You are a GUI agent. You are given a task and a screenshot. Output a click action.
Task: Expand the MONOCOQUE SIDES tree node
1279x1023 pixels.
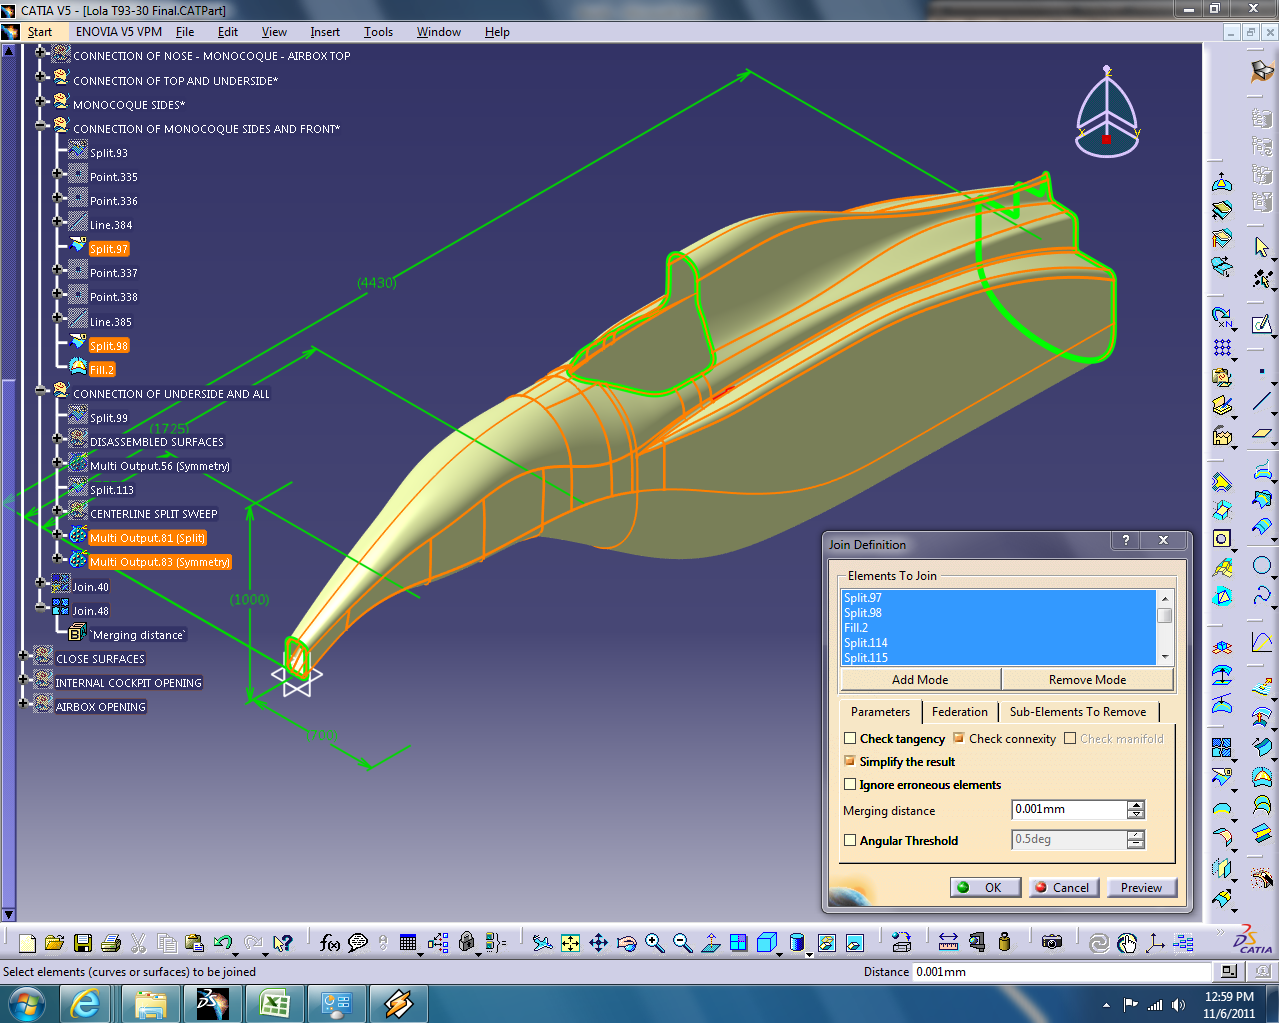tap(40, 101)
